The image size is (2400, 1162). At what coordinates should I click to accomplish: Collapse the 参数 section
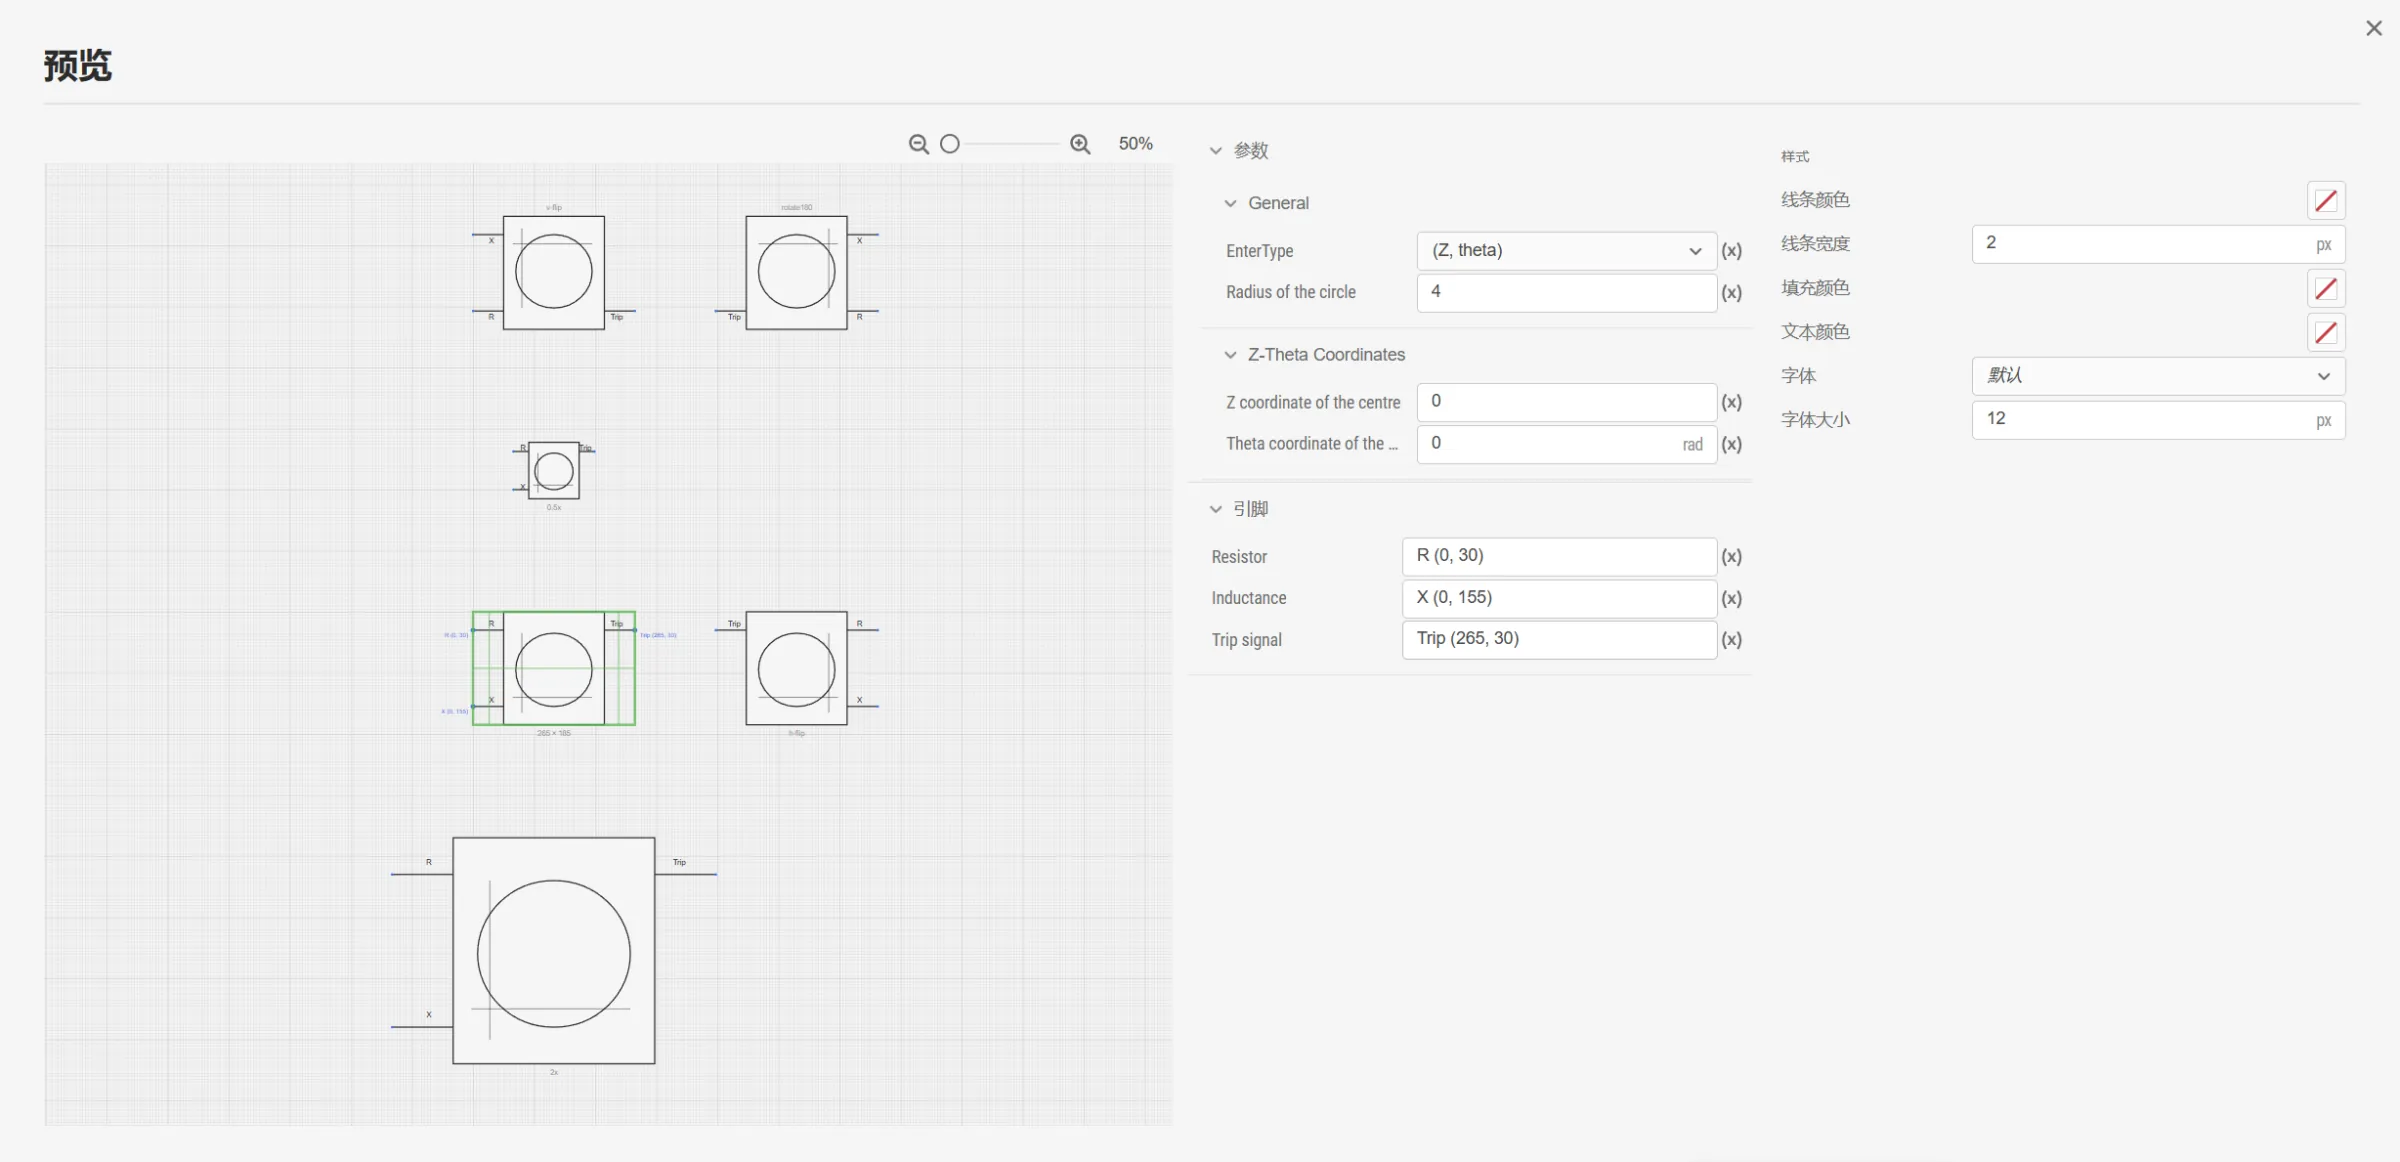coord(1216,151)
